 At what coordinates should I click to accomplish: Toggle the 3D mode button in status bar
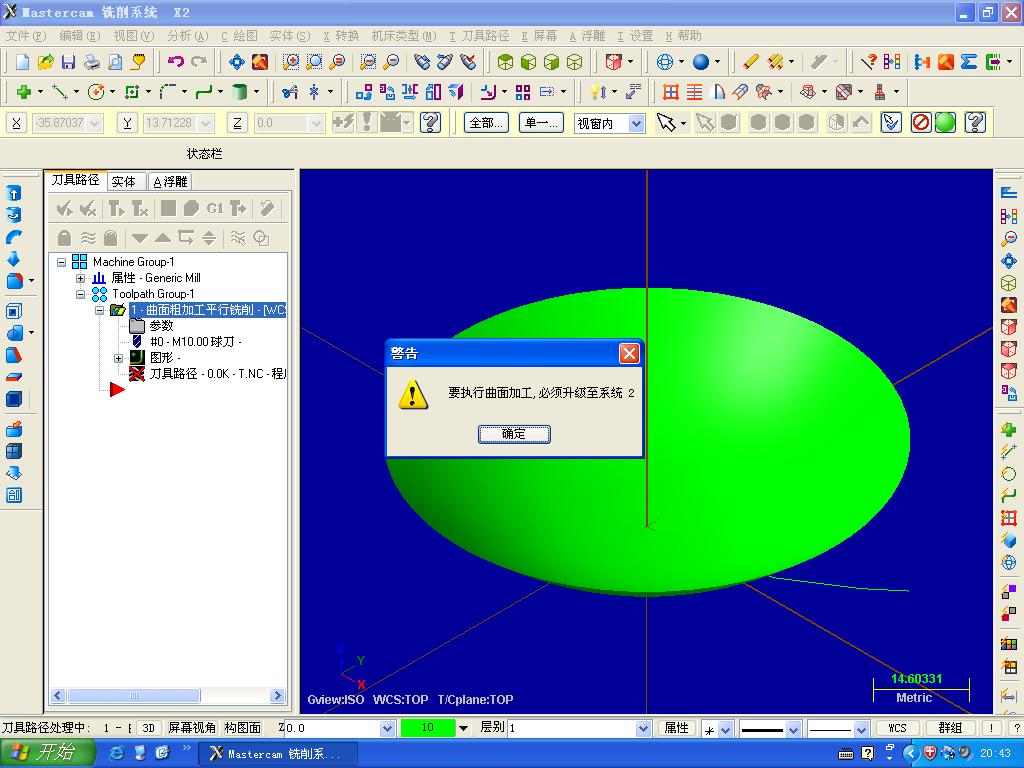[149, 728]
